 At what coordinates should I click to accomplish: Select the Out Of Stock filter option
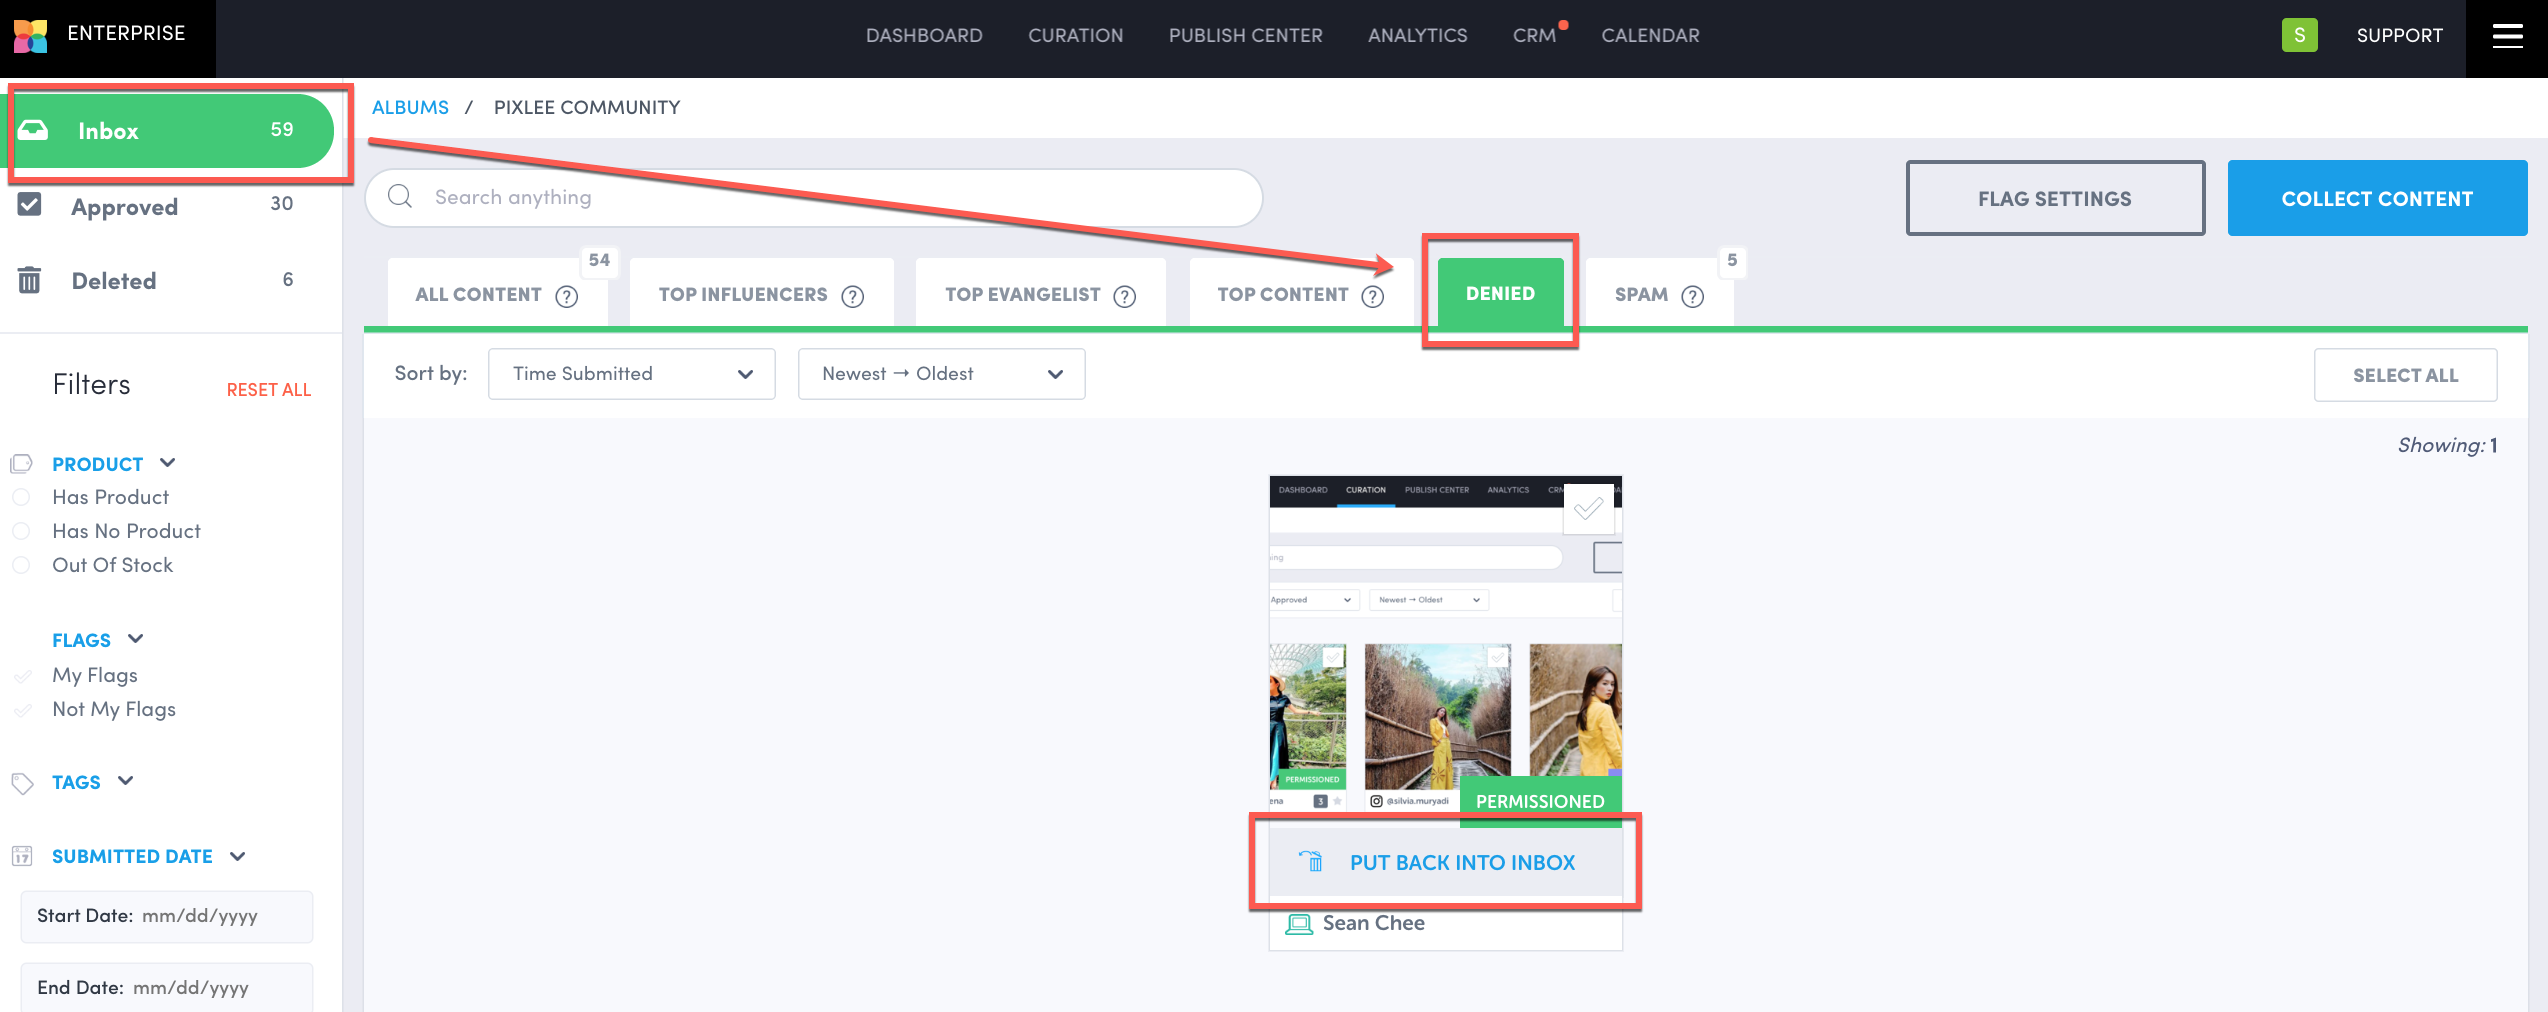21,565
